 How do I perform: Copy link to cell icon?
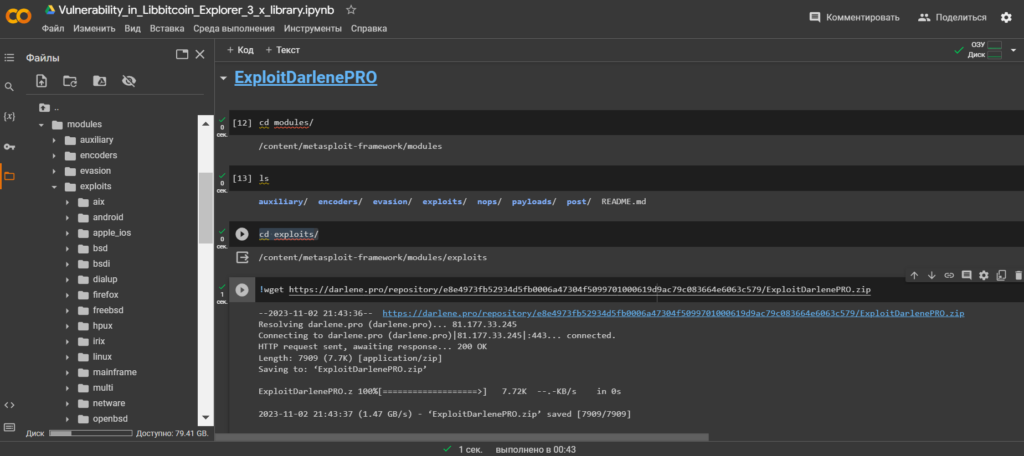click(950, 275)
